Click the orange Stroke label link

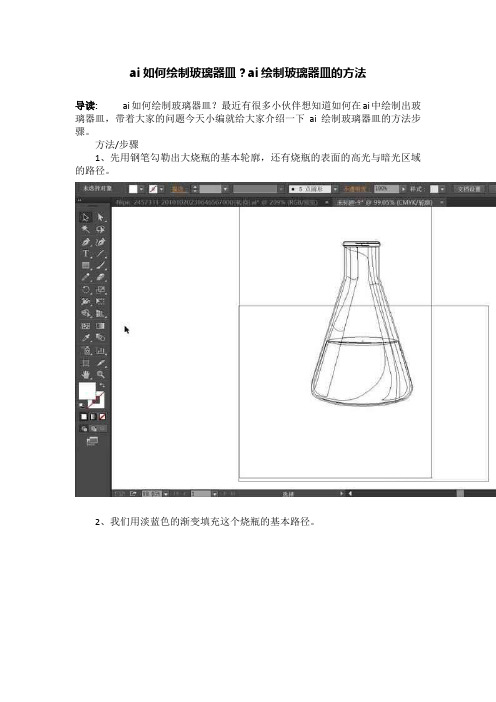click(178, 189)
